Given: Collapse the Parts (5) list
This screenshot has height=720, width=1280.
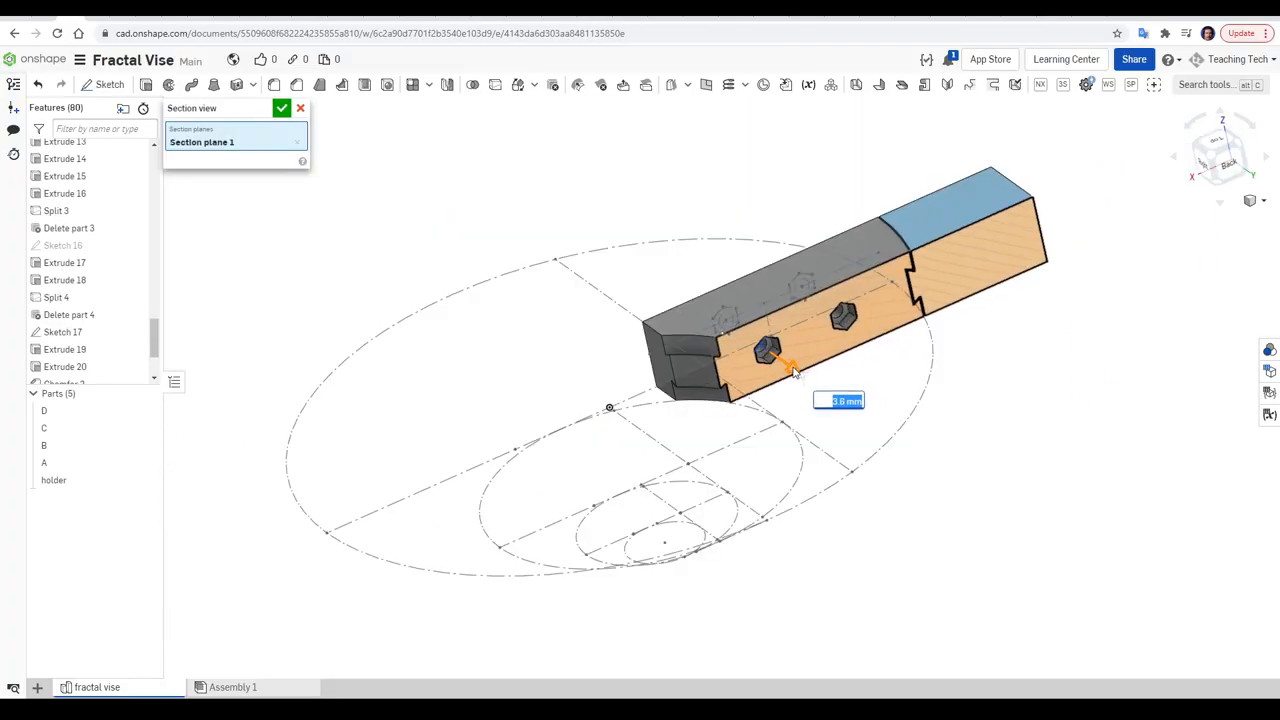Looking at the screenshot, I should coord(33,394).
